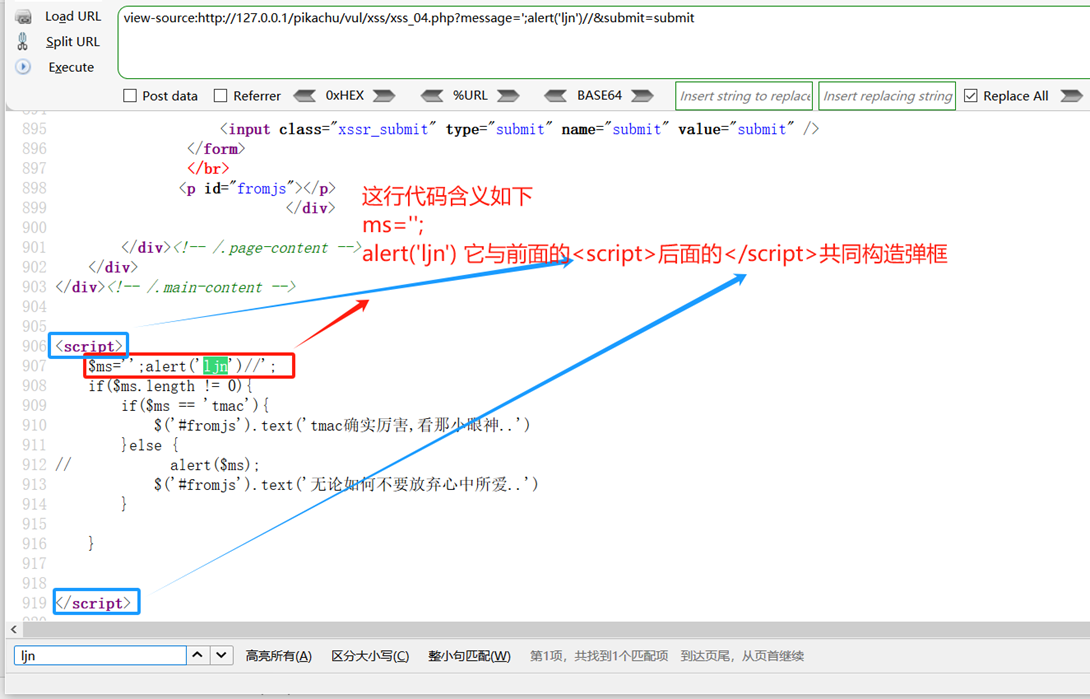The image size is (1090, 699).
Task: Click the BASE64 left decode arrow
Action: point(555,95)
